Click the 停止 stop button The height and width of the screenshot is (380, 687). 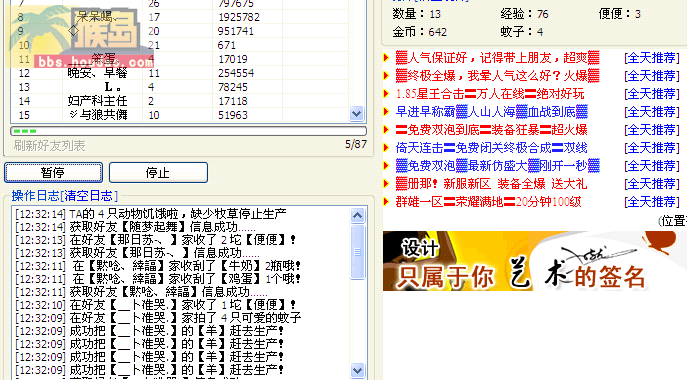point(158,172)
